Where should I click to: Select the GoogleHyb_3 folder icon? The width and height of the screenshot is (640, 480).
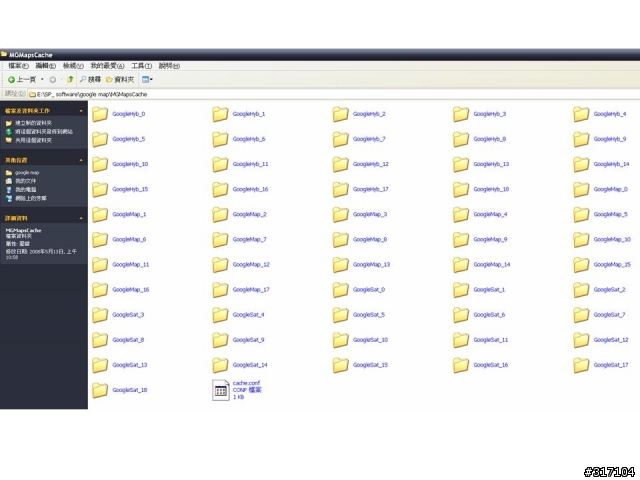tap(461, 114)
